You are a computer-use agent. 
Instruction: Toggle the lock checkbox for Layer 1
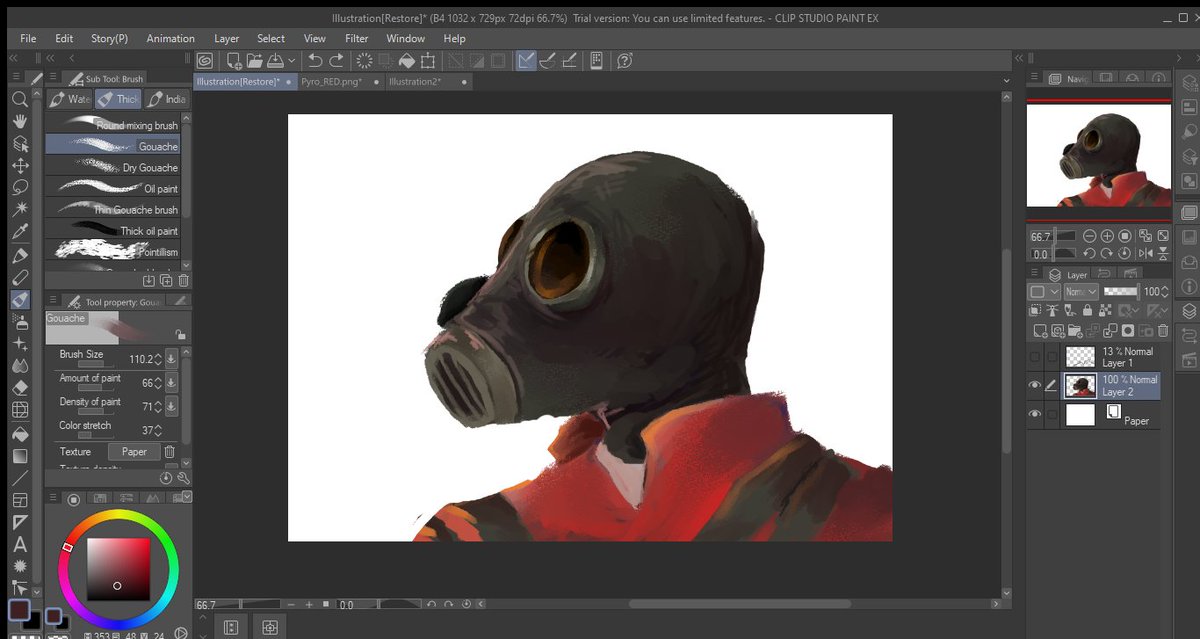click(x=1051, y=357)
